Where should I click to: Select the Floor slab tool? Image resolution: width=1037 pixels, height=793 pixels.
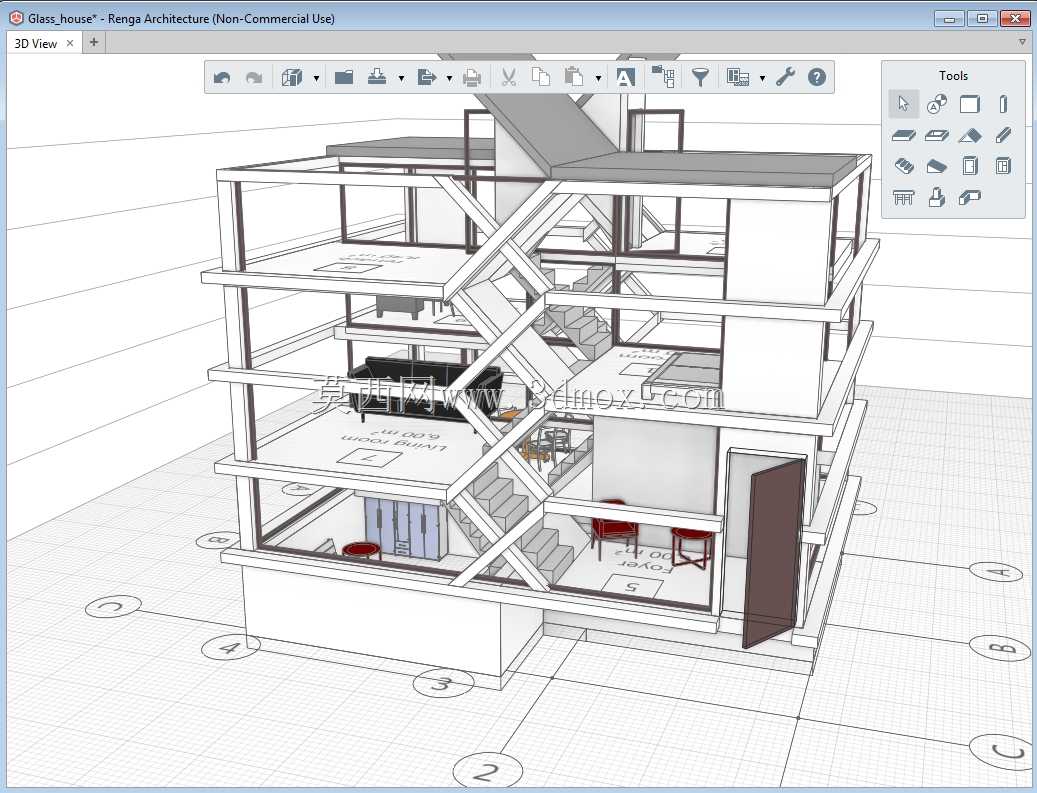903,136
